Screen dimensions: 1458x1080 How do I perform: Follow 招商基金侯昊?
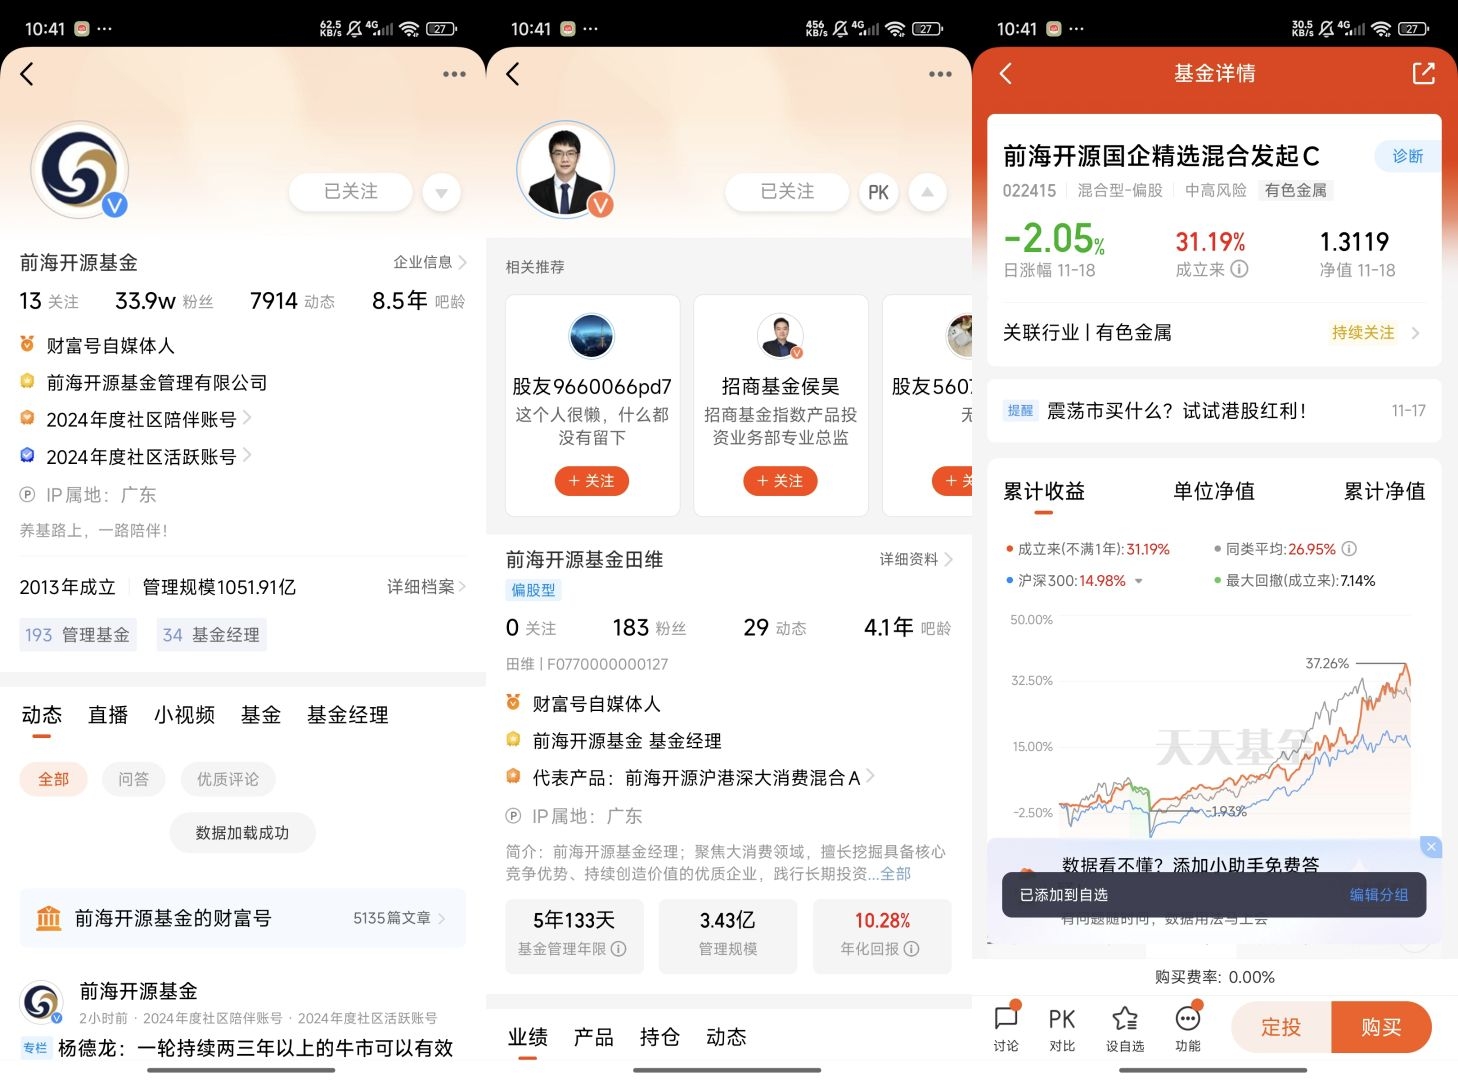pos(780,481)
